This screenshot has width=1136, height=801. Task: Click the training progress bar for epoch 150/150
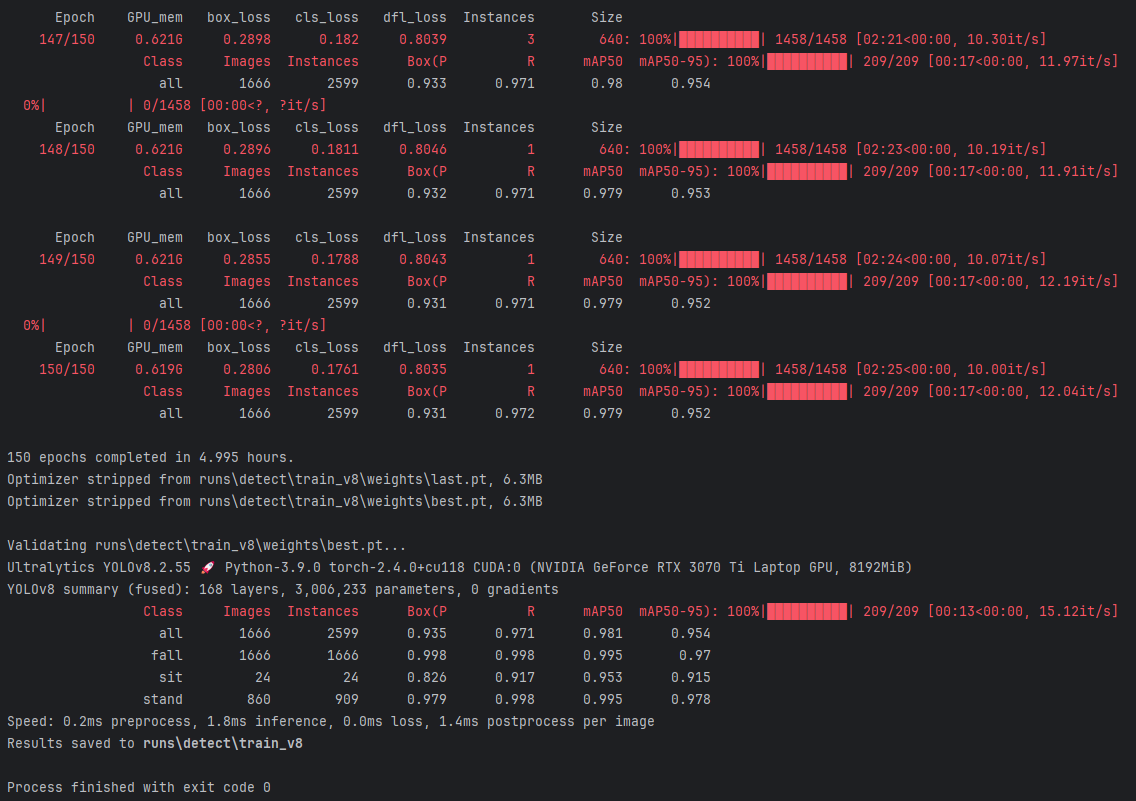[719, 369]
